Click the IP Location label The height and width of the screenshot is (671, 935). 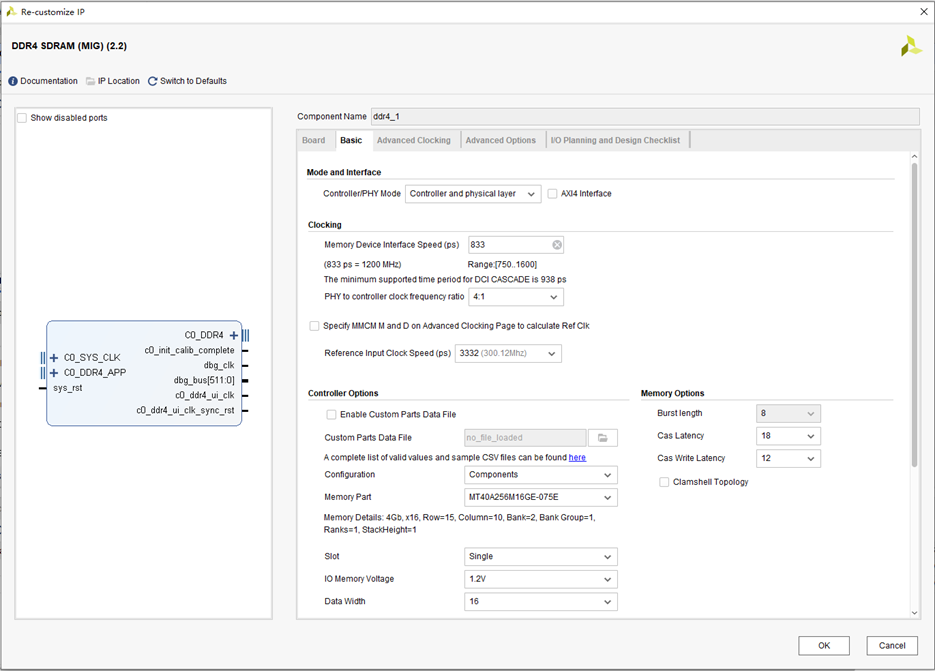(x=119, y=81)
